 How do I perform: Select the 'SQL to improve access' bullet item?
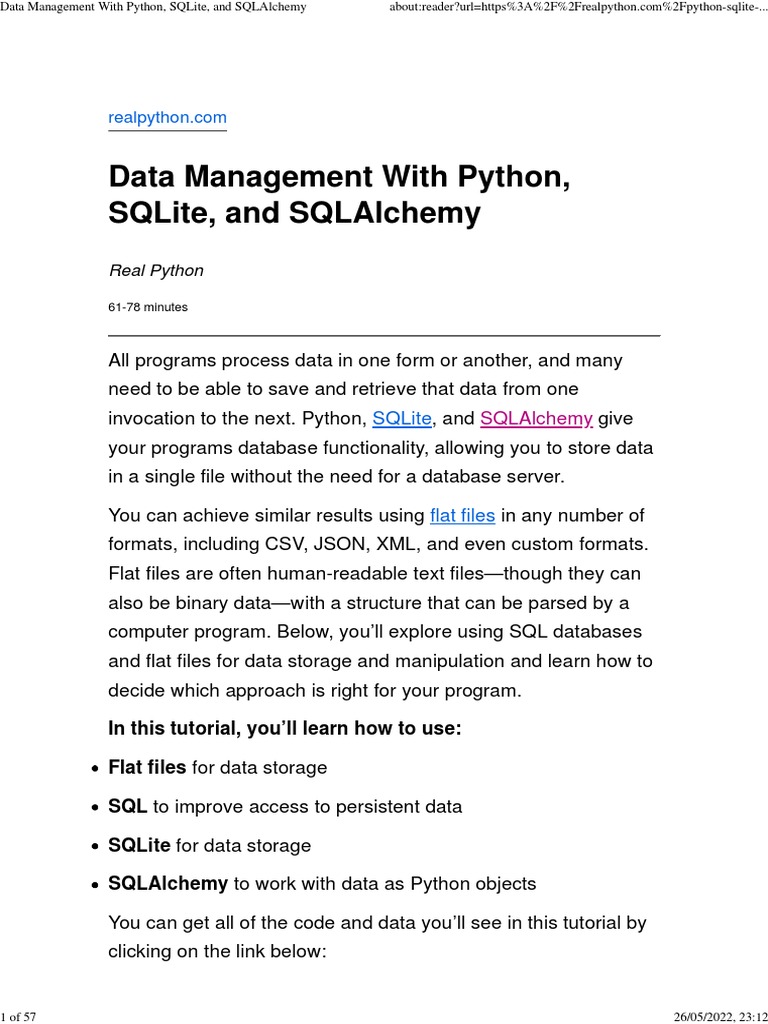click(x=284, y=807)
